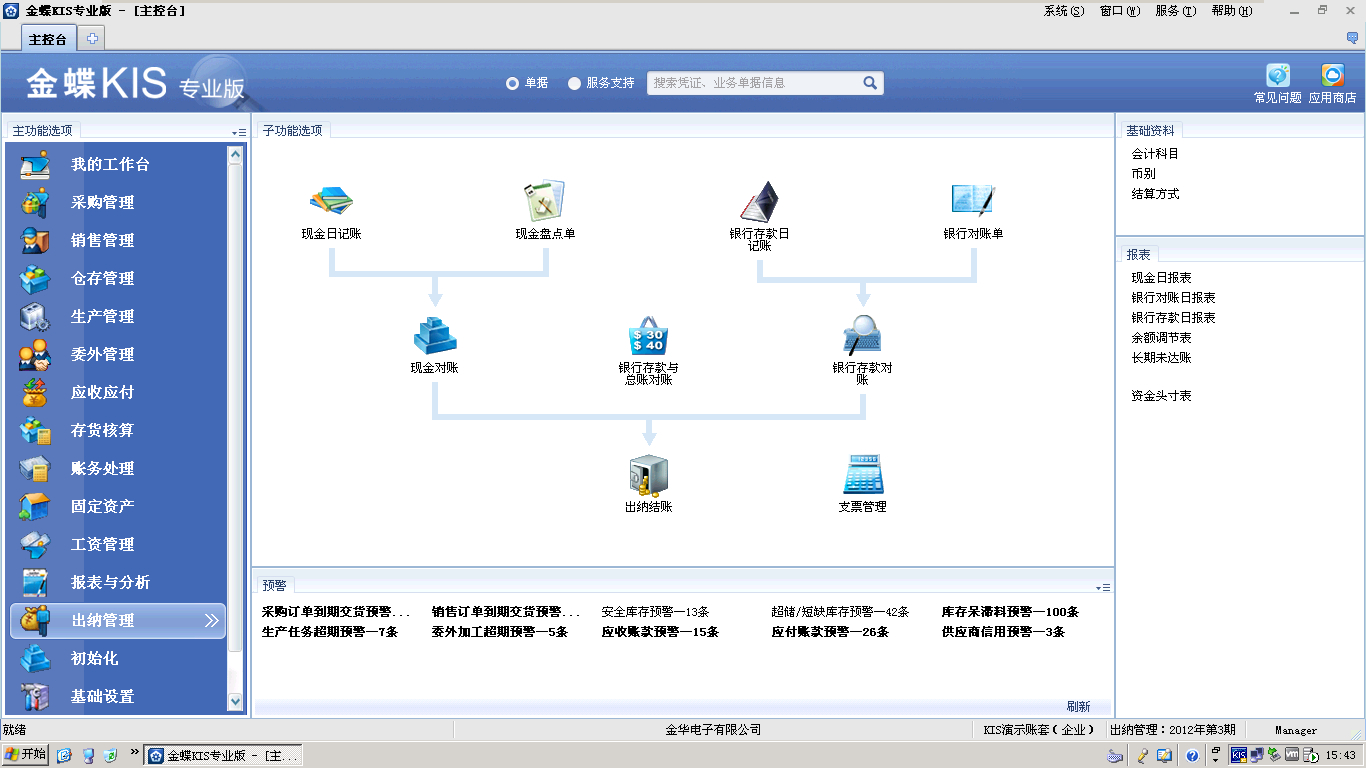Open the 银行对账日报表 report
Viewport: 1366px width, 768px height.
(x=1173, y=298)
